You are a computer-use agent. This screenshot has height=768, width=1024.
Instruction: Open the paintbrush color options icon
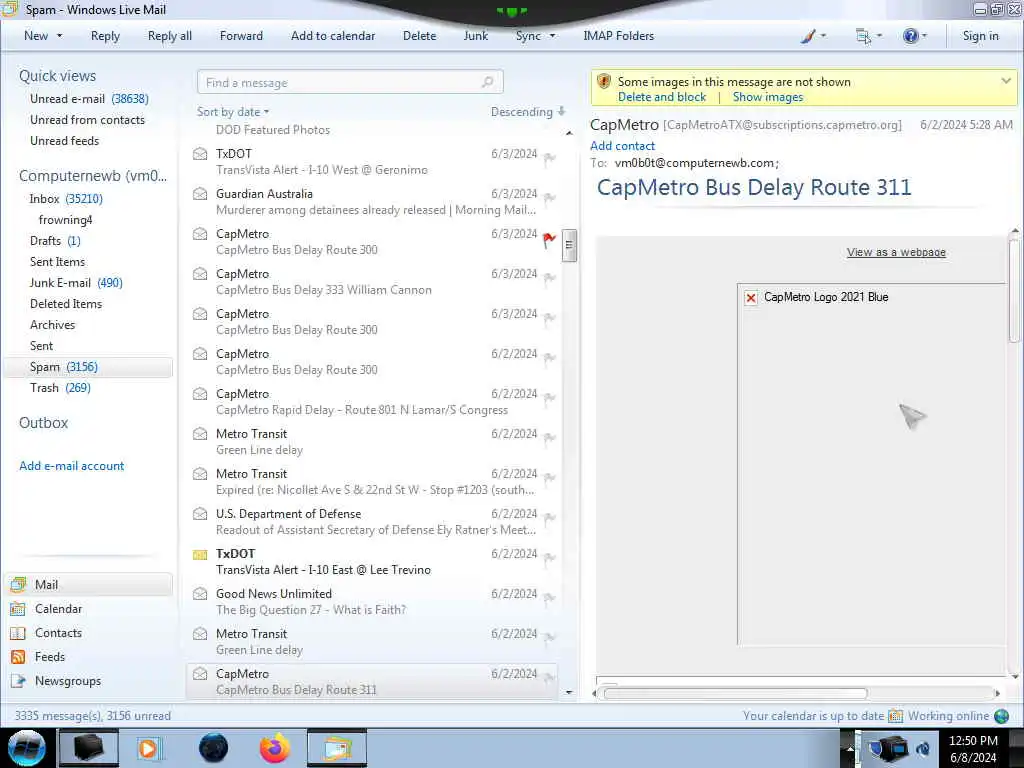pos(808,36)
